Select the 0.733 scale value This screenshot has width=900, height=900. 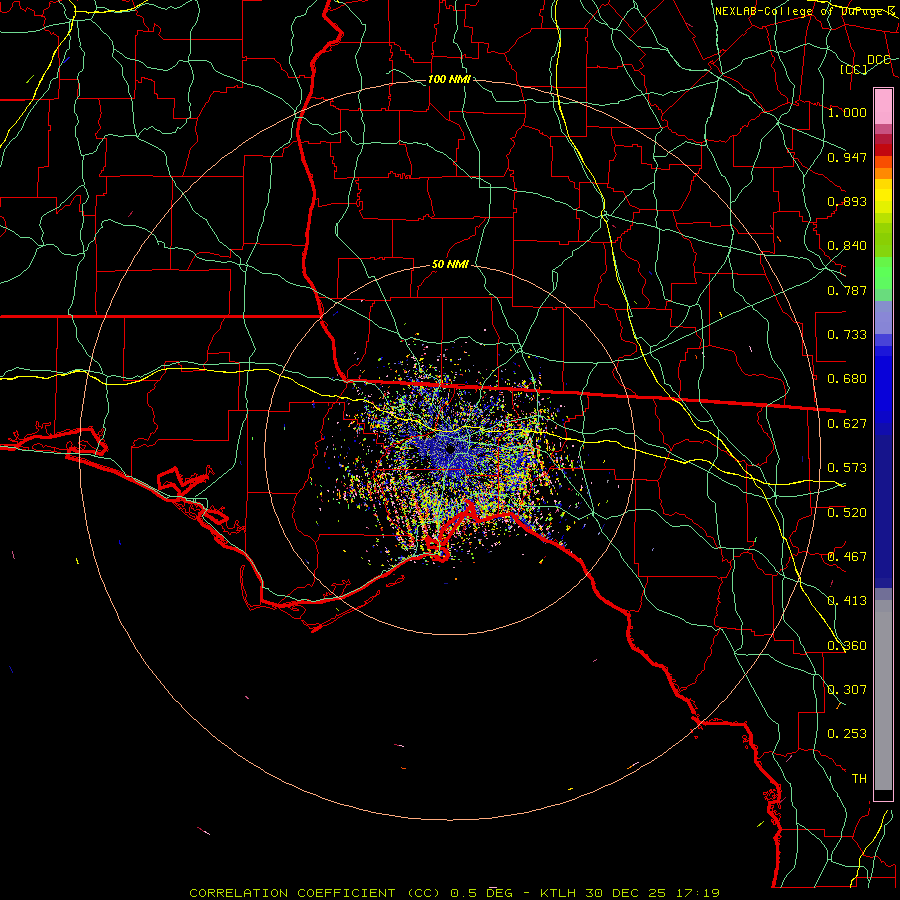(x=847, y=335)
